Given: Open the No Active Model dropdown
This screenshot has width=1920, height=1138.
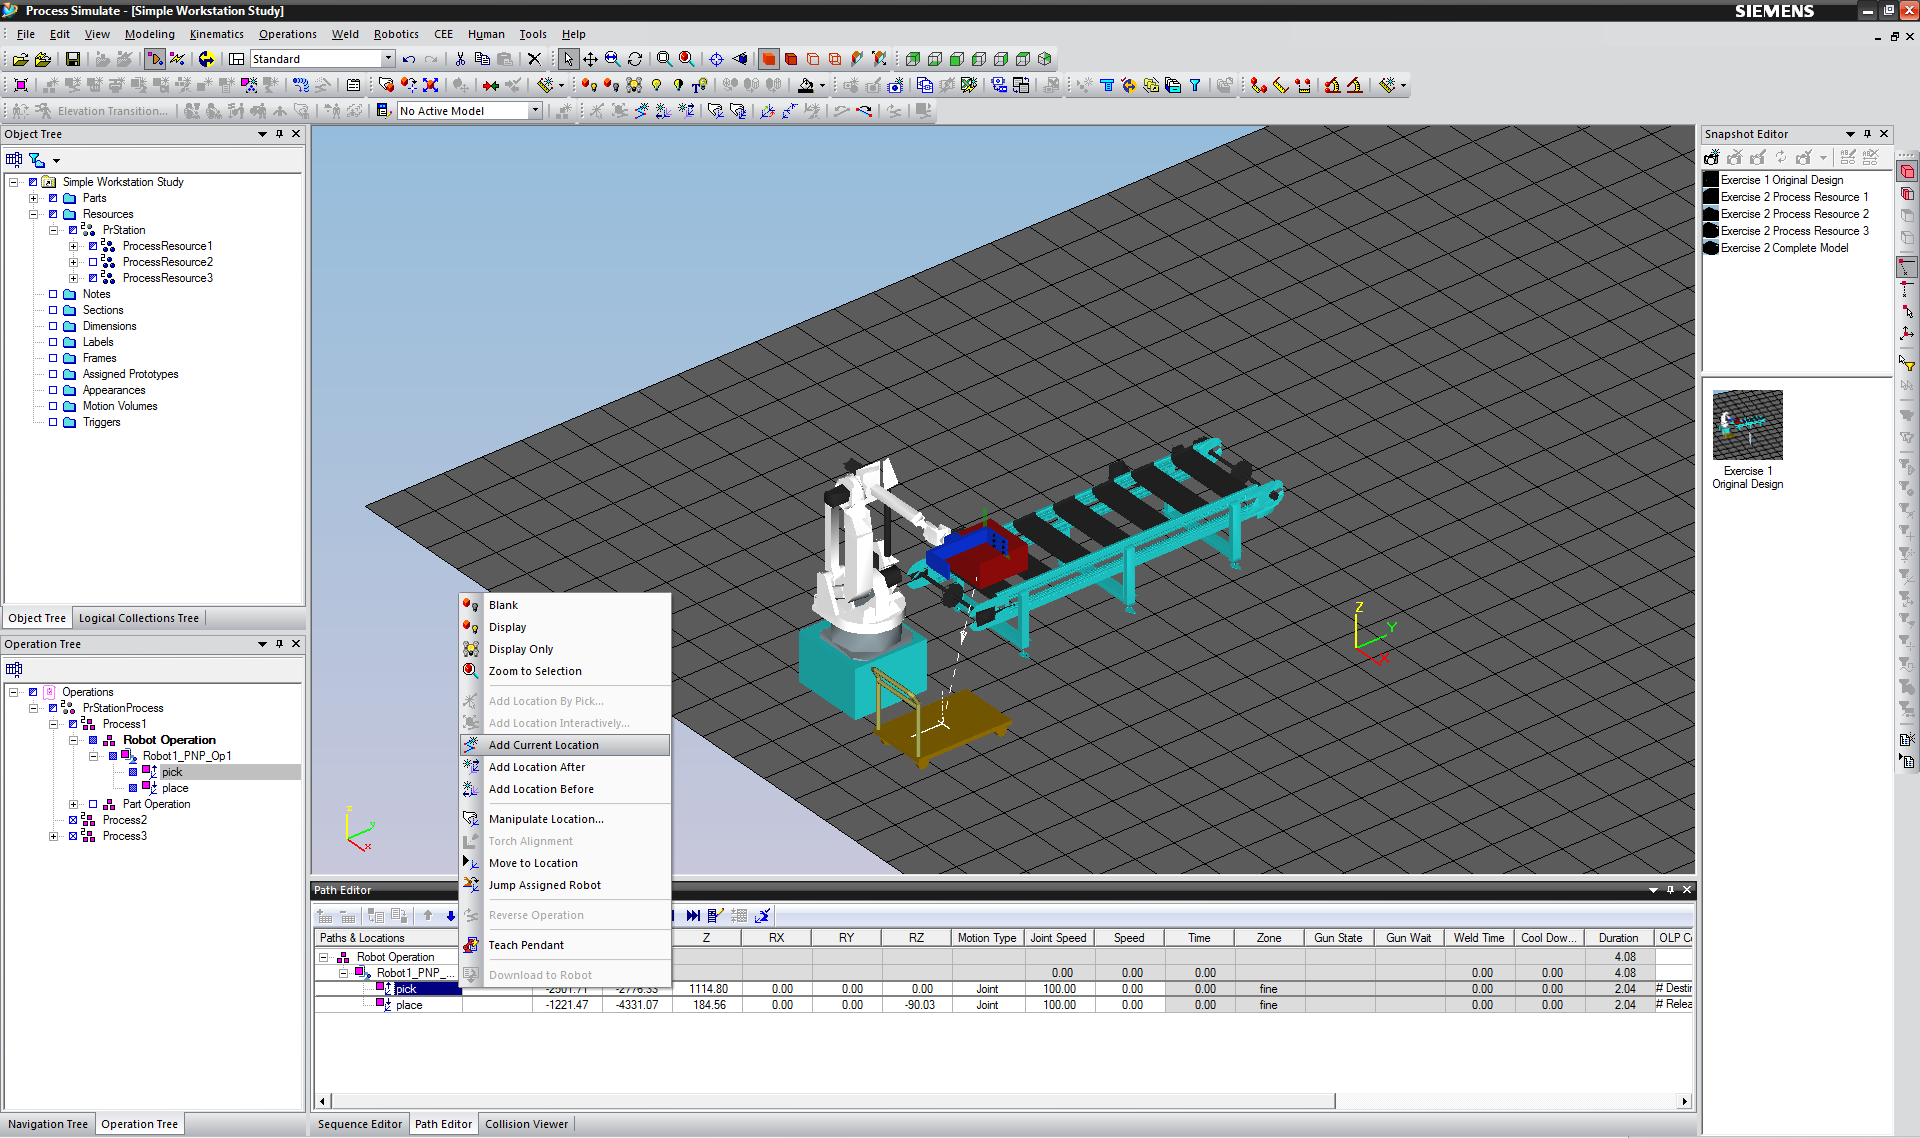Looking at the screenshot, I should click(535, 111).
